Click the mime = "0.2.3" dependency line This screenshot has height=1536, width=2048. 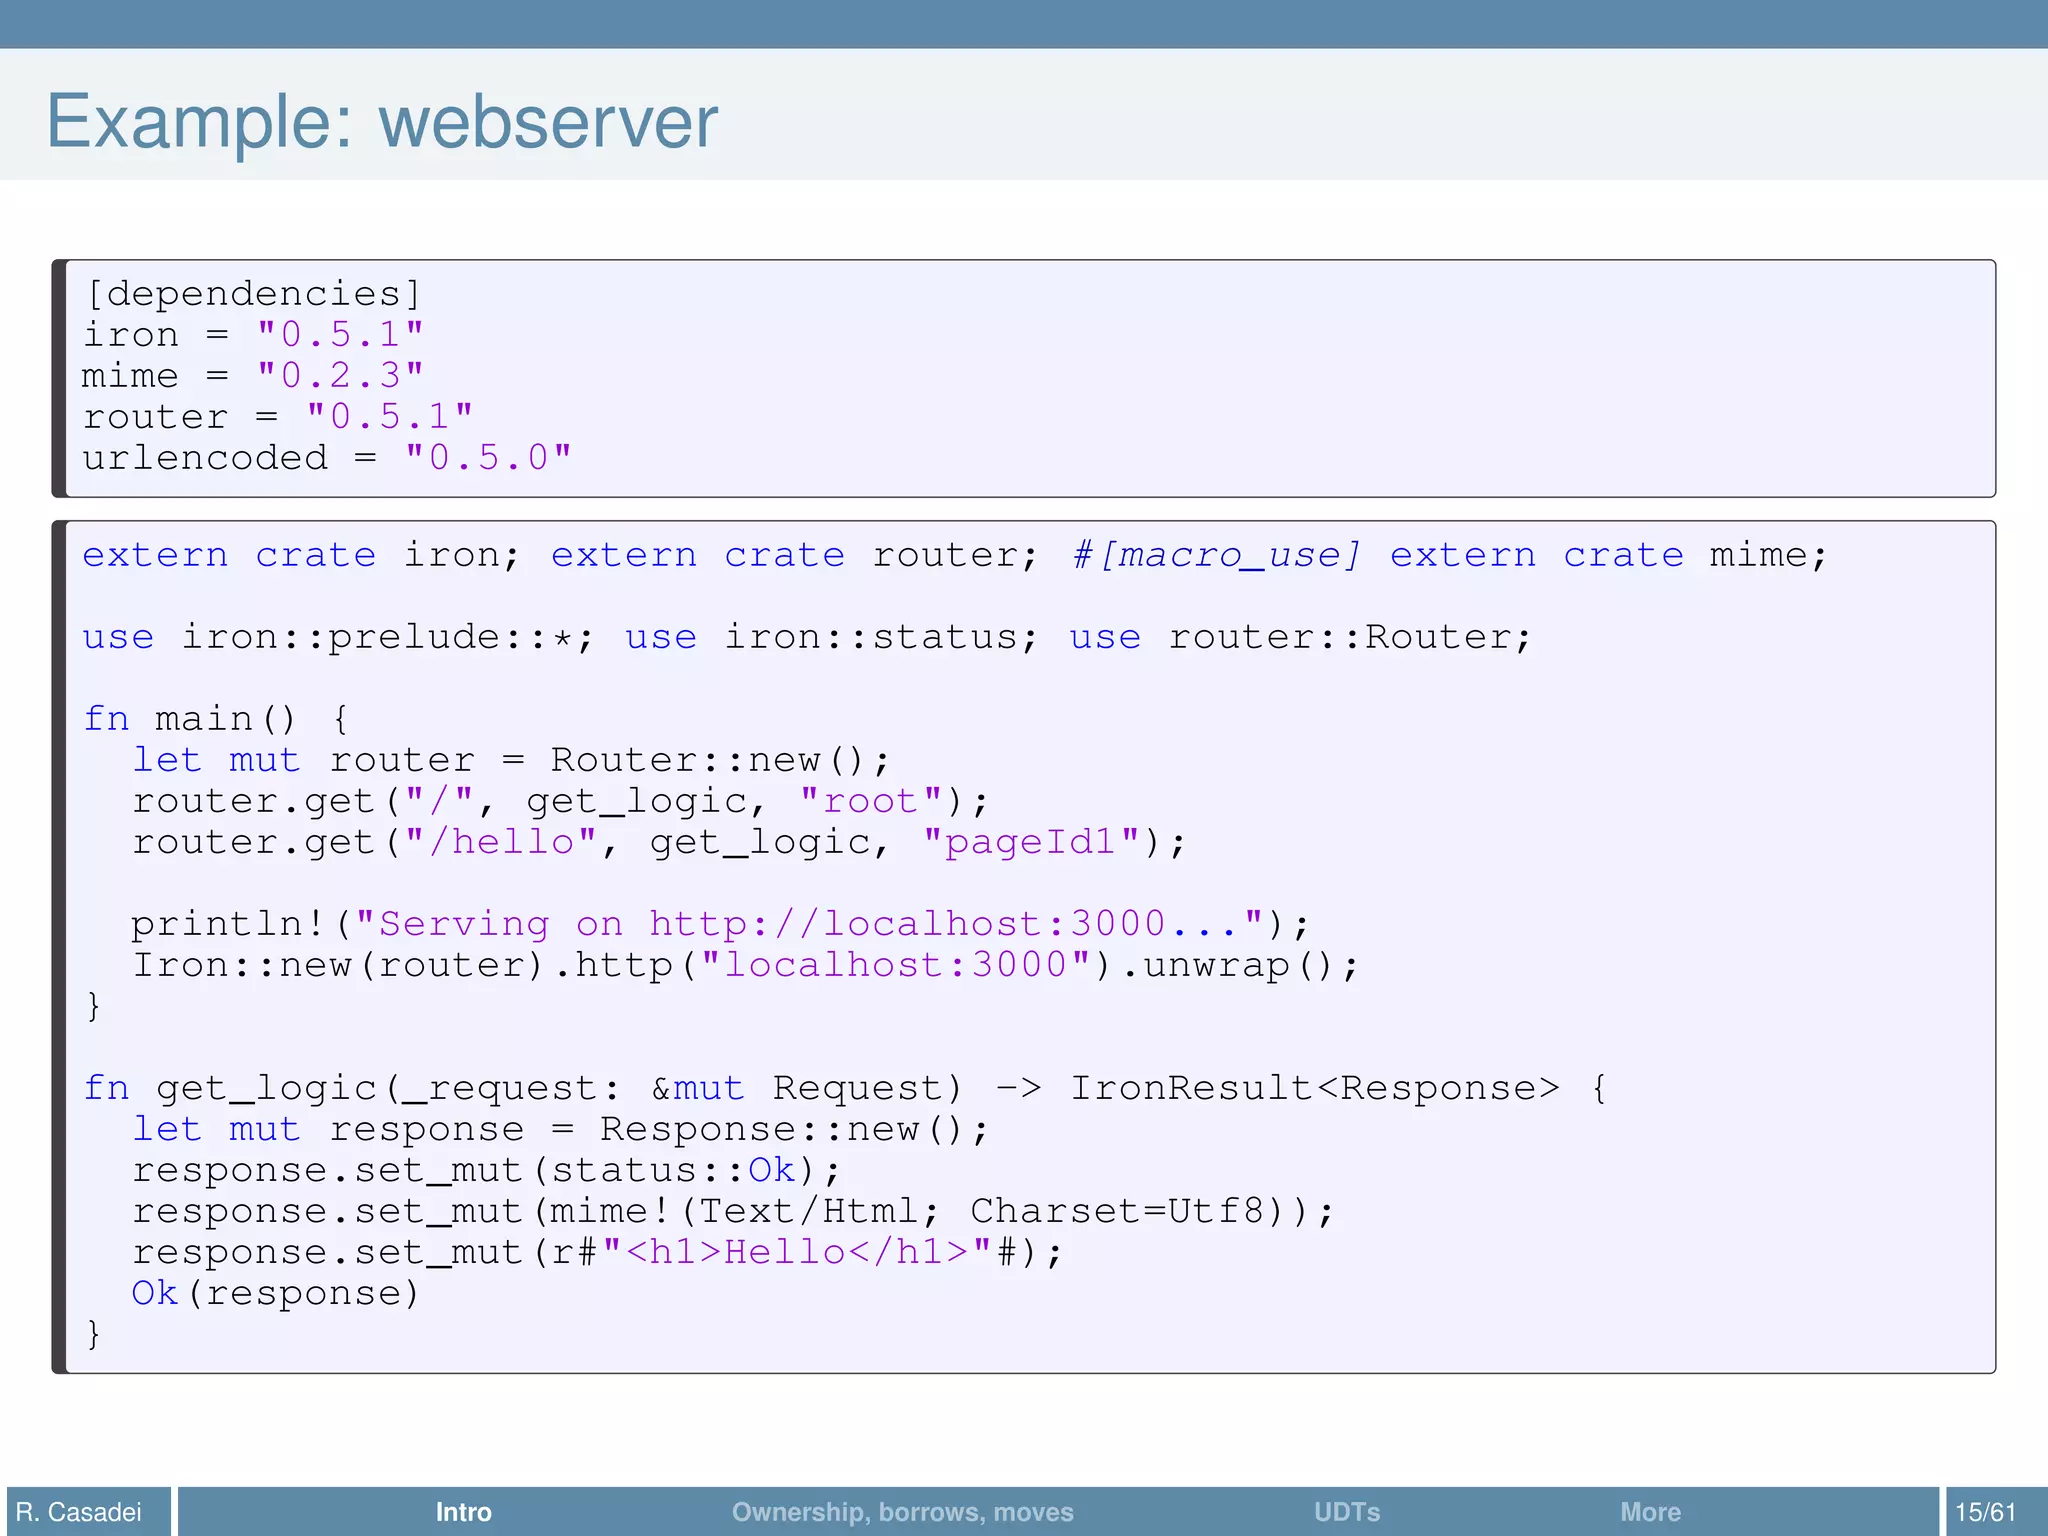[x=253, y=376]
